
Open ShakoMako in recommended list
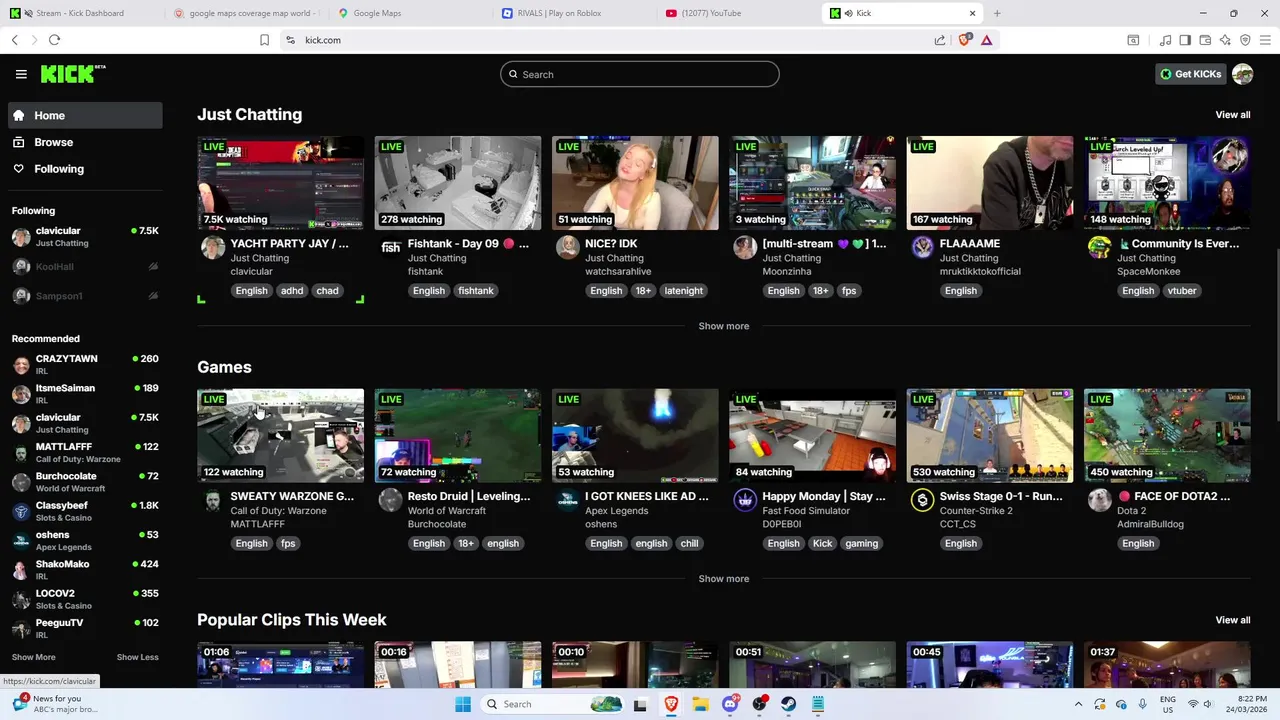[x=85, y=570]
